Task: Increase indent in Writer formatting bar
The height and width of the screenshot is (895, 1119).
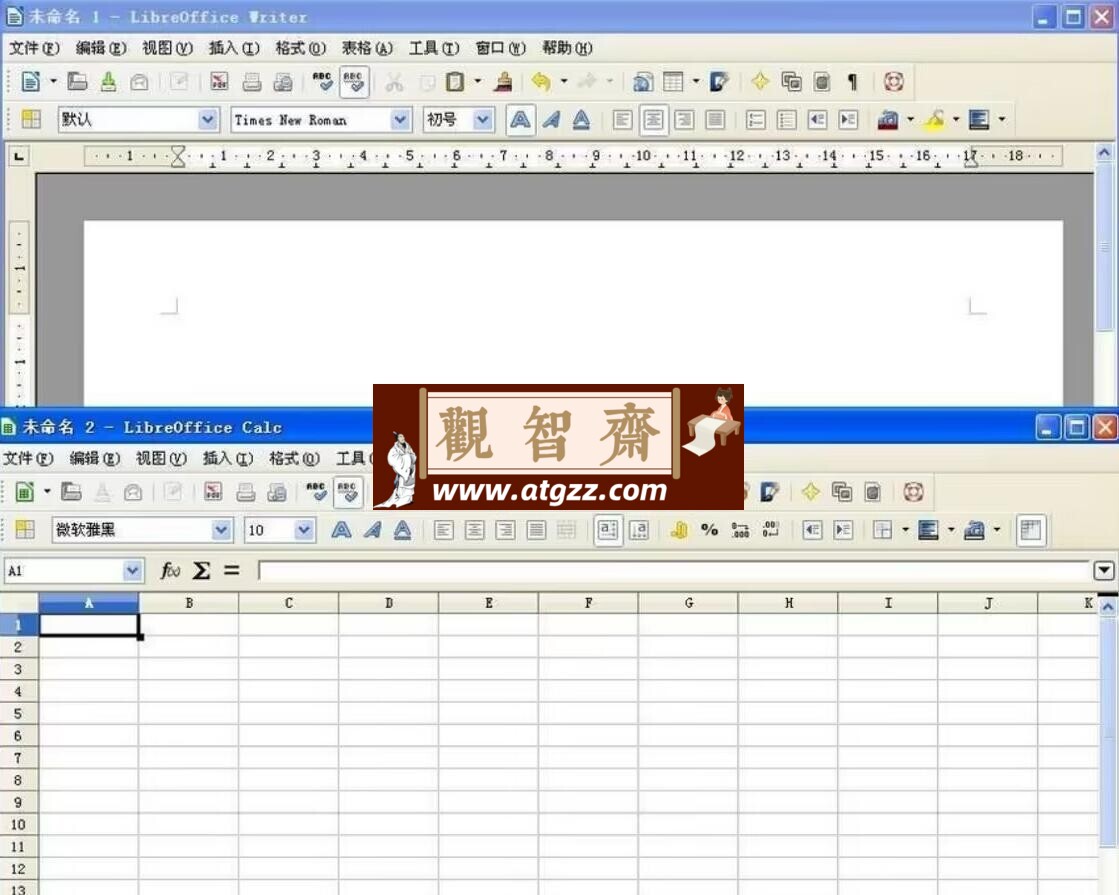Action: 848,119
